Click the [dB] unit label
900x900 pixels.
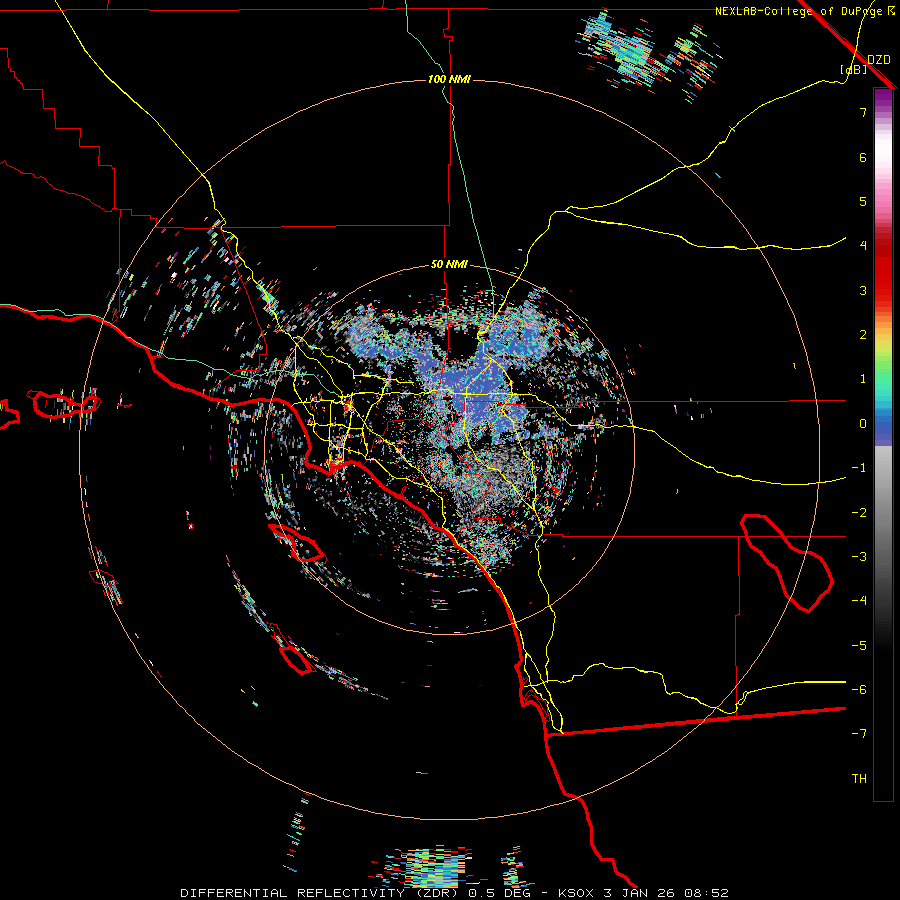point(854,69)
